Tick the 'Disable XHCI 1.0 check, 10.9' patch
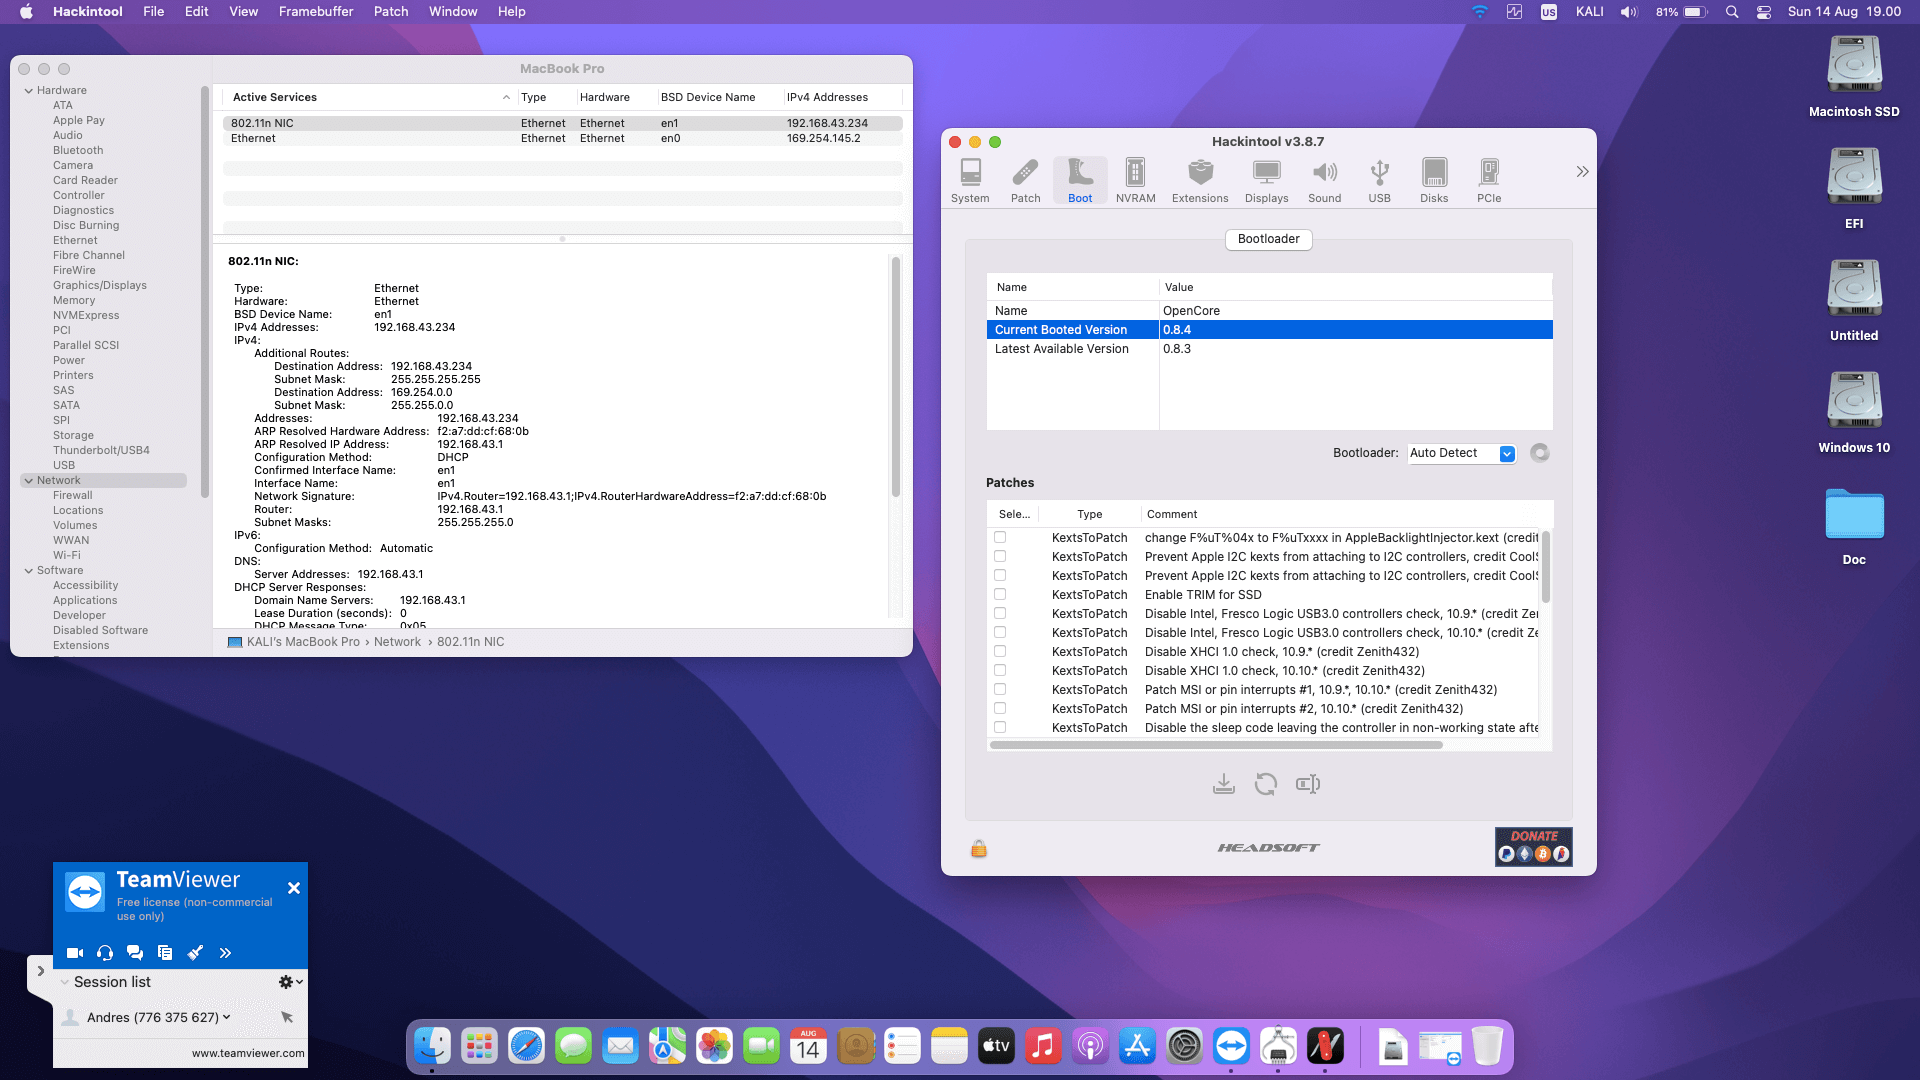 tap(1000, 652)
